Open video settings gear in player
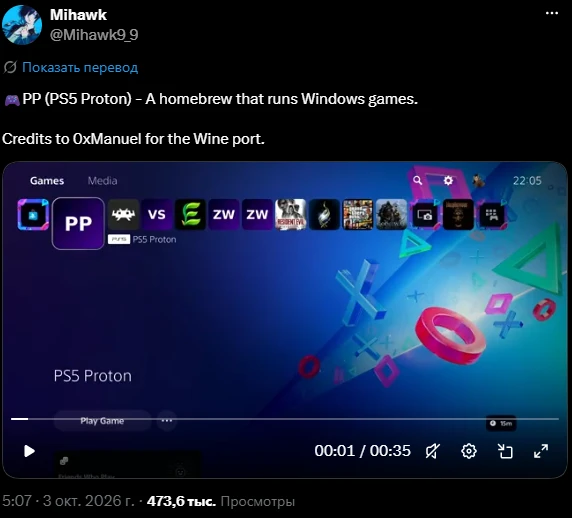 pos(469,451)
